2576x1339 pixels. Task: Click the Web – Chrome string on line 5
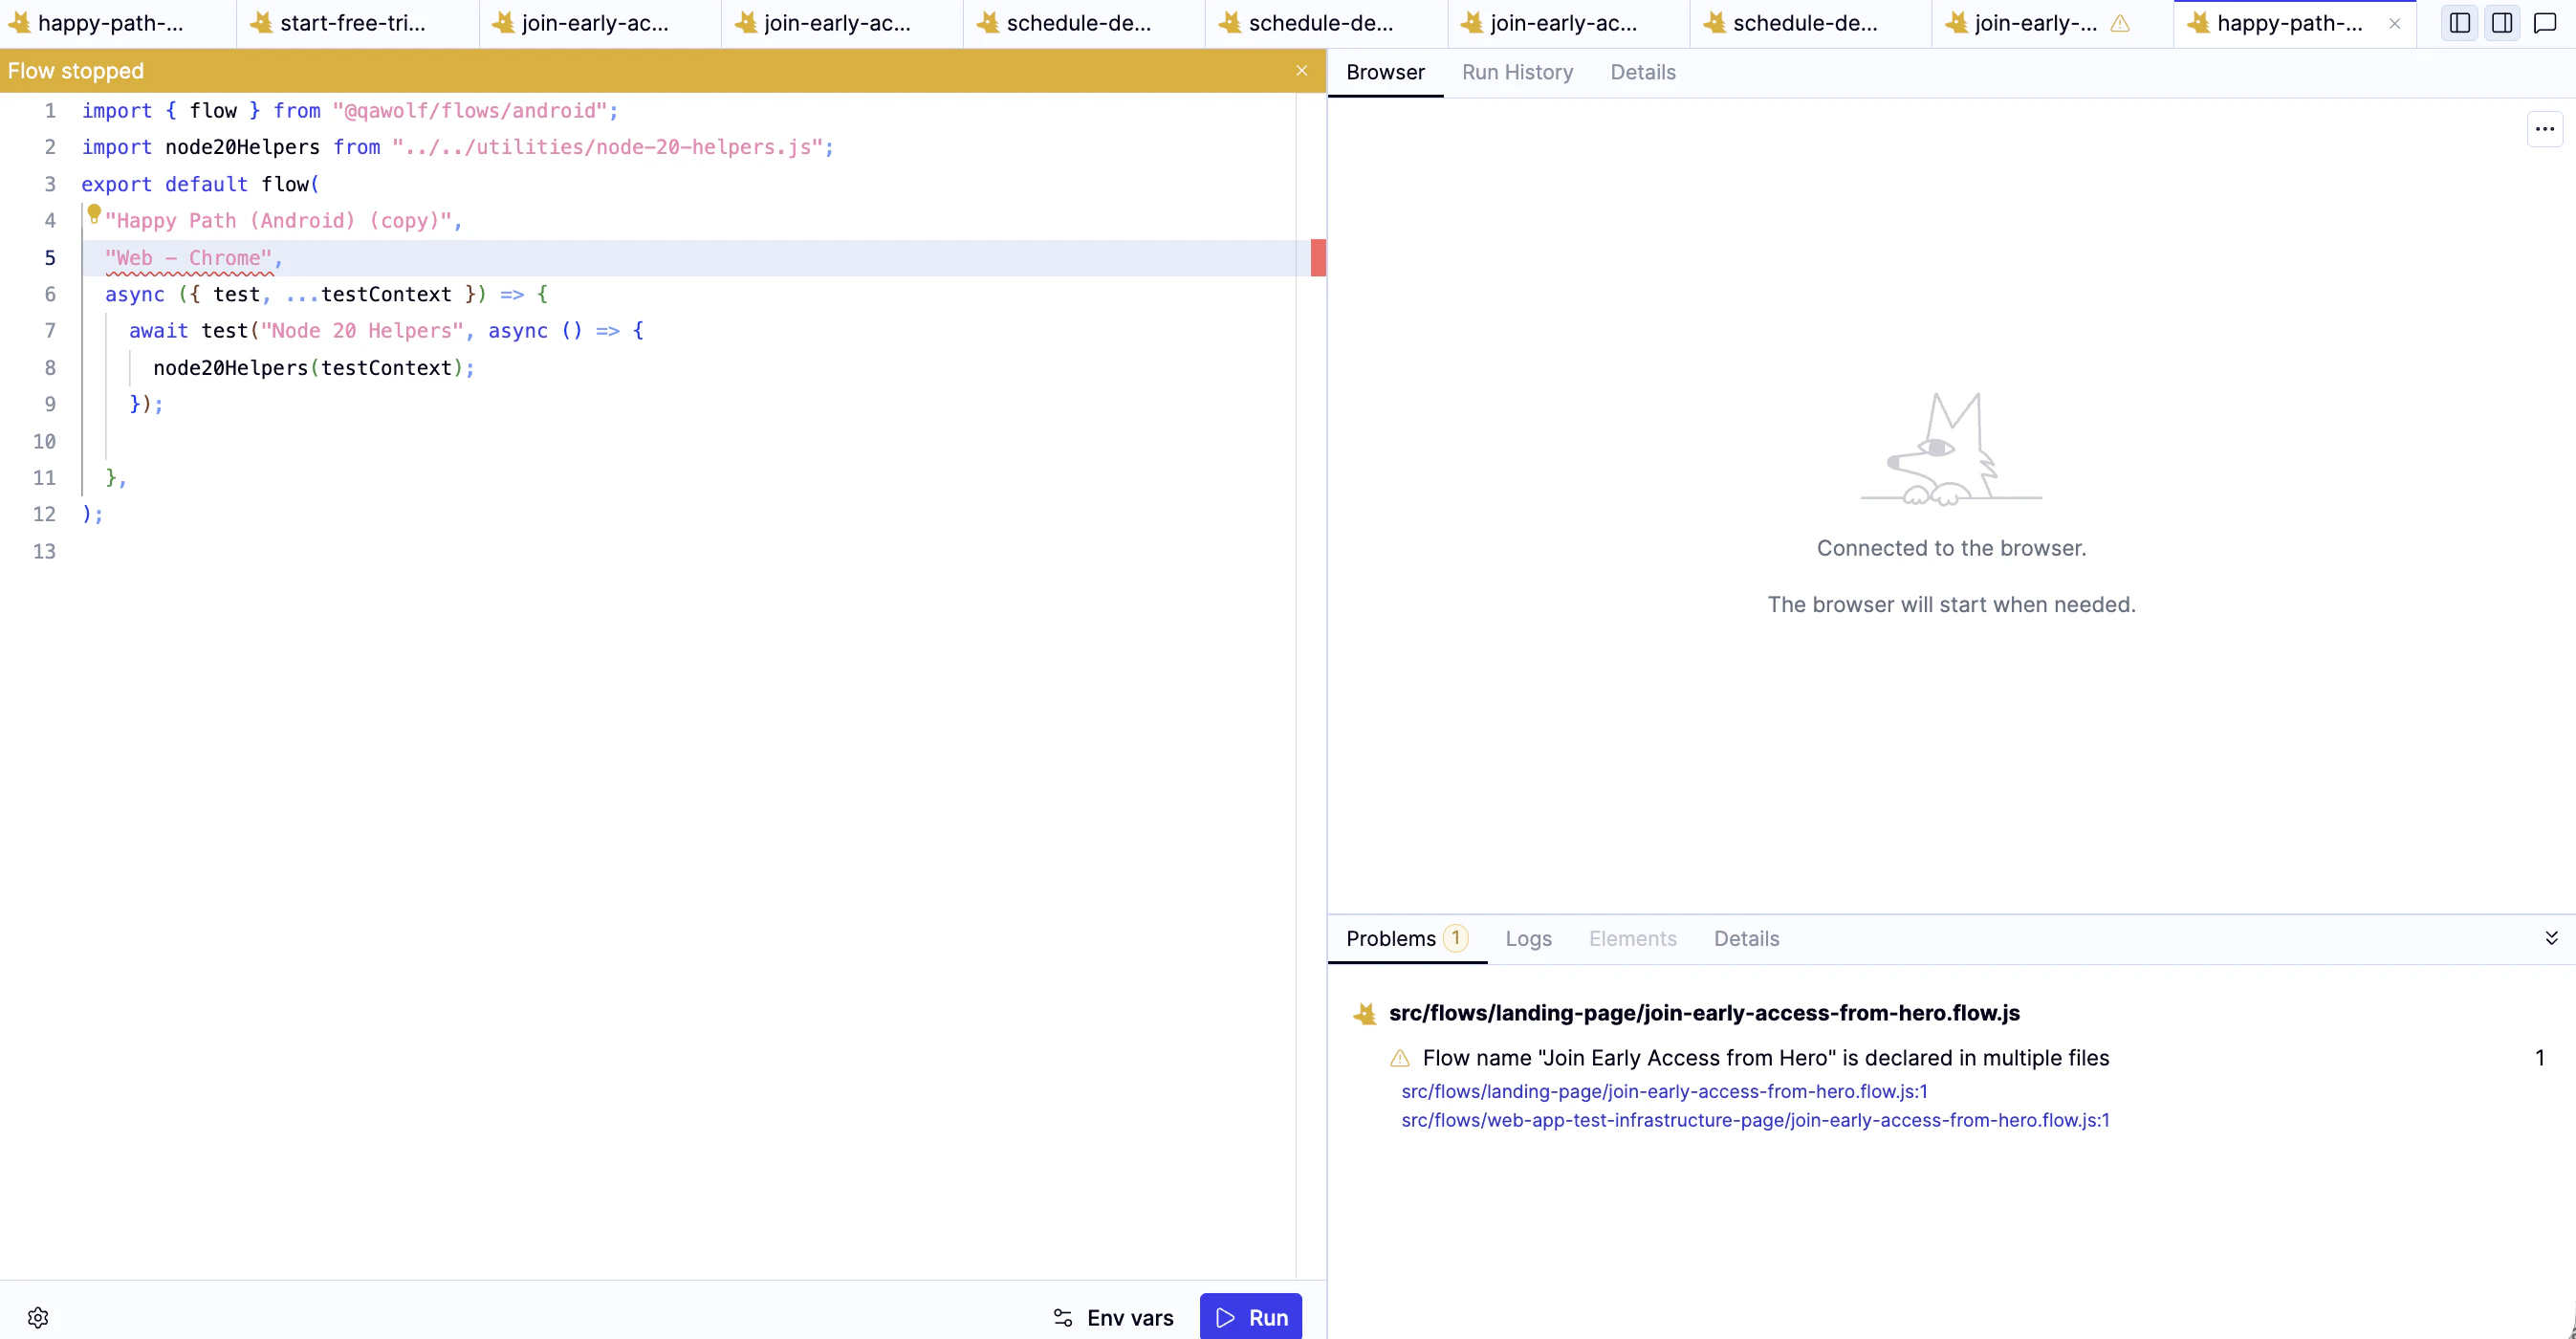[188, 257]
